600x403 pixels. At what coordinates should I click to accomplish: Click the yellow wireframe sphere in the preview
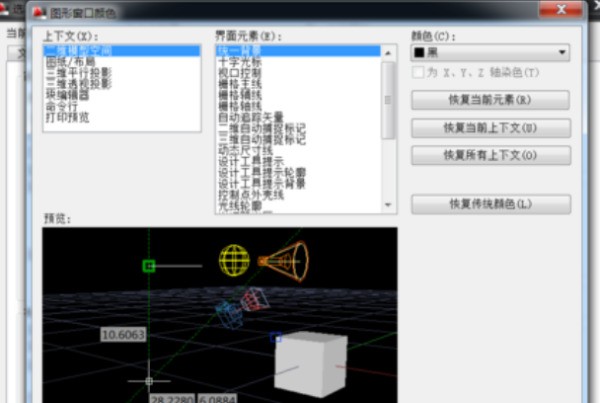pyautogui.click(x=234, y=260)
